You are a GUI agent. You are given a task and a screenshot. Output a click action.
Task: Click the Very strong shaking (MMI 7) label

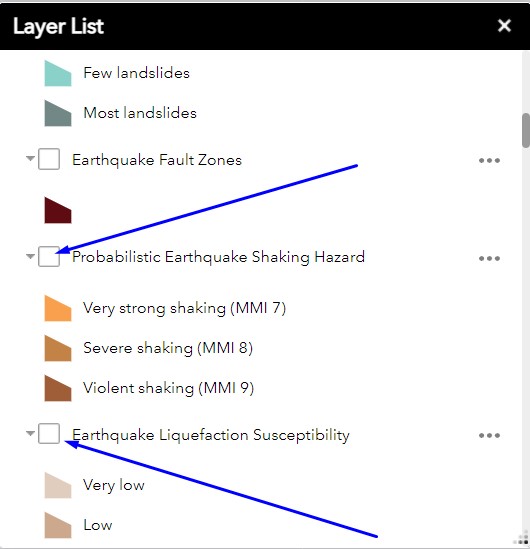pyautogui.click(x=184, y=308)
